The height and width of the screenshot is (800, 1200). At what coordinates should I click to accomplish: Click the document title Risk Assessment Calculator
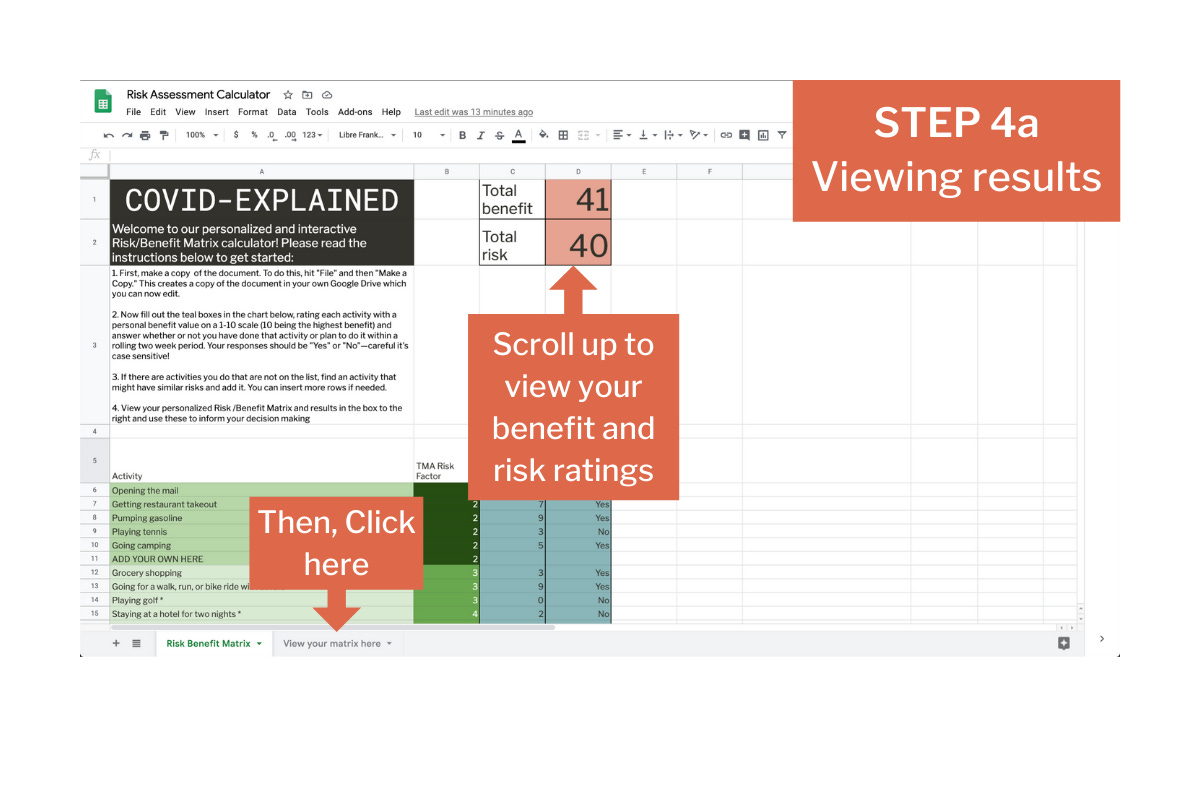coord(198,95)
